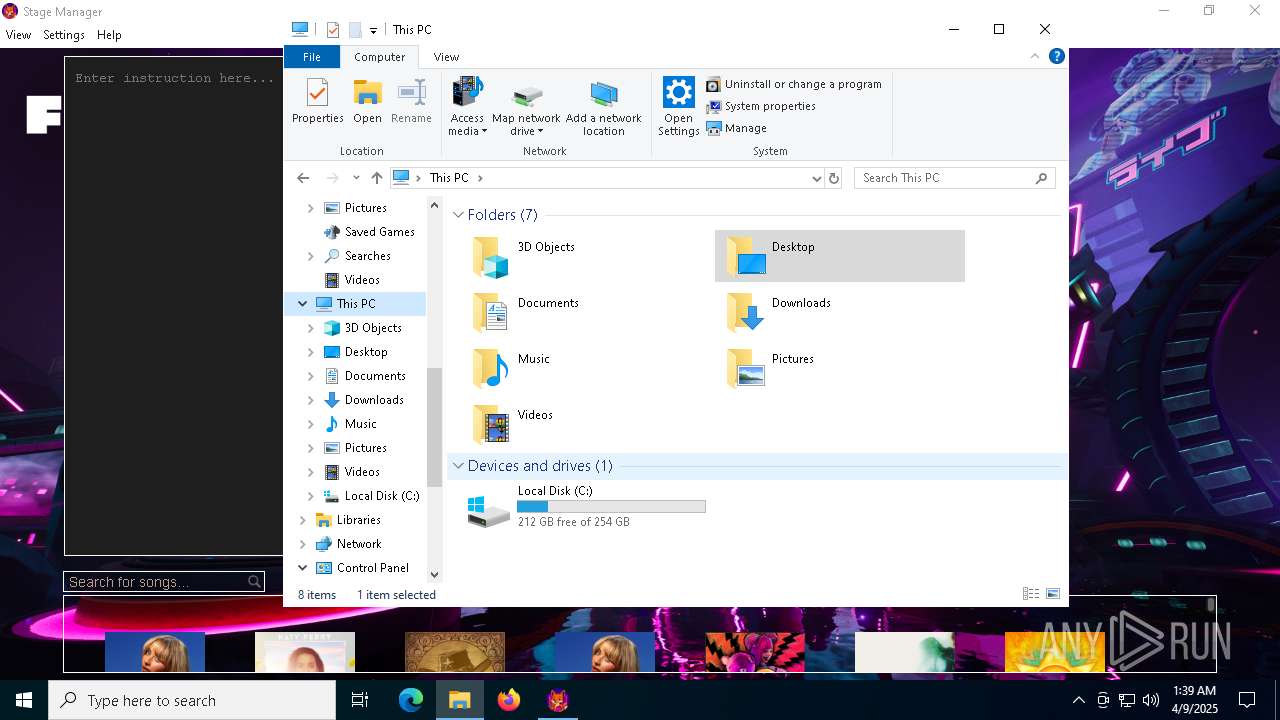
Task: Open the 3D Objects folder icon
Action: 491,257
